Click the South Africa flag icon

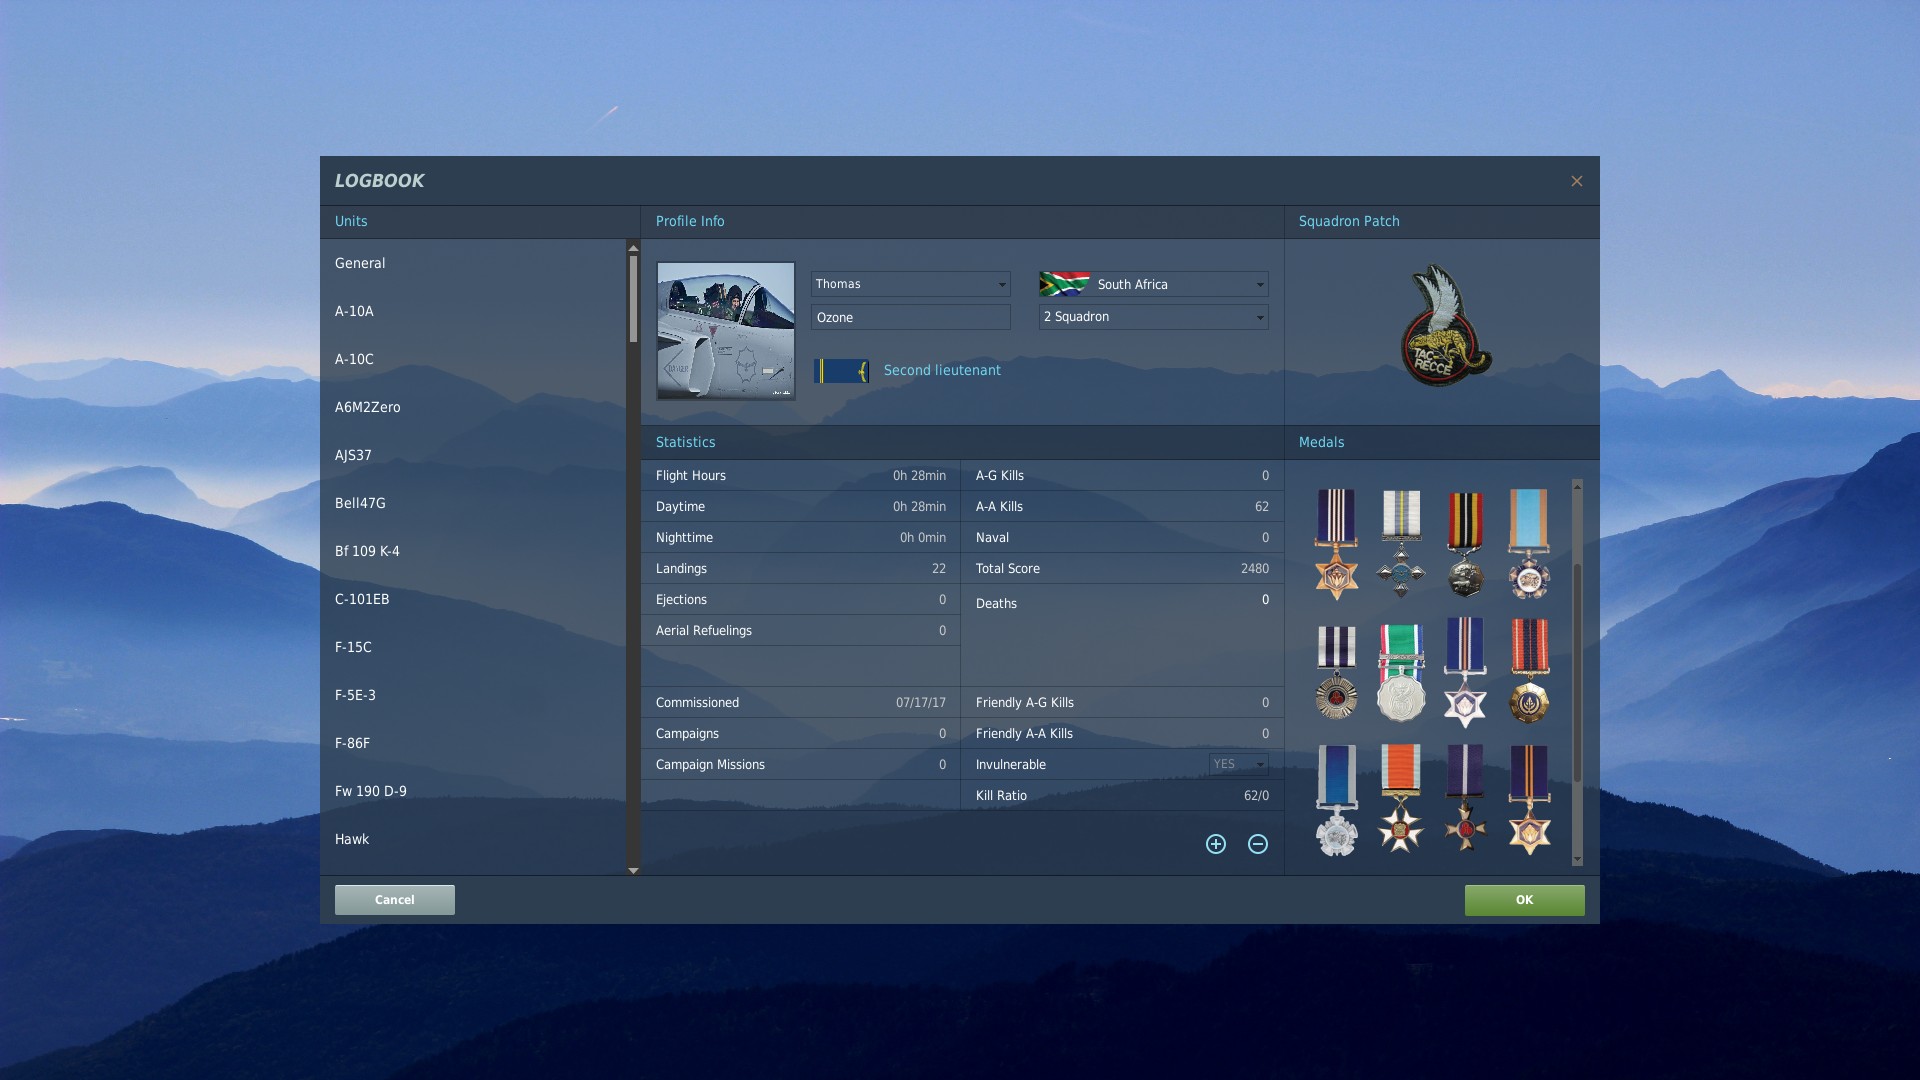coord(1064,284)
